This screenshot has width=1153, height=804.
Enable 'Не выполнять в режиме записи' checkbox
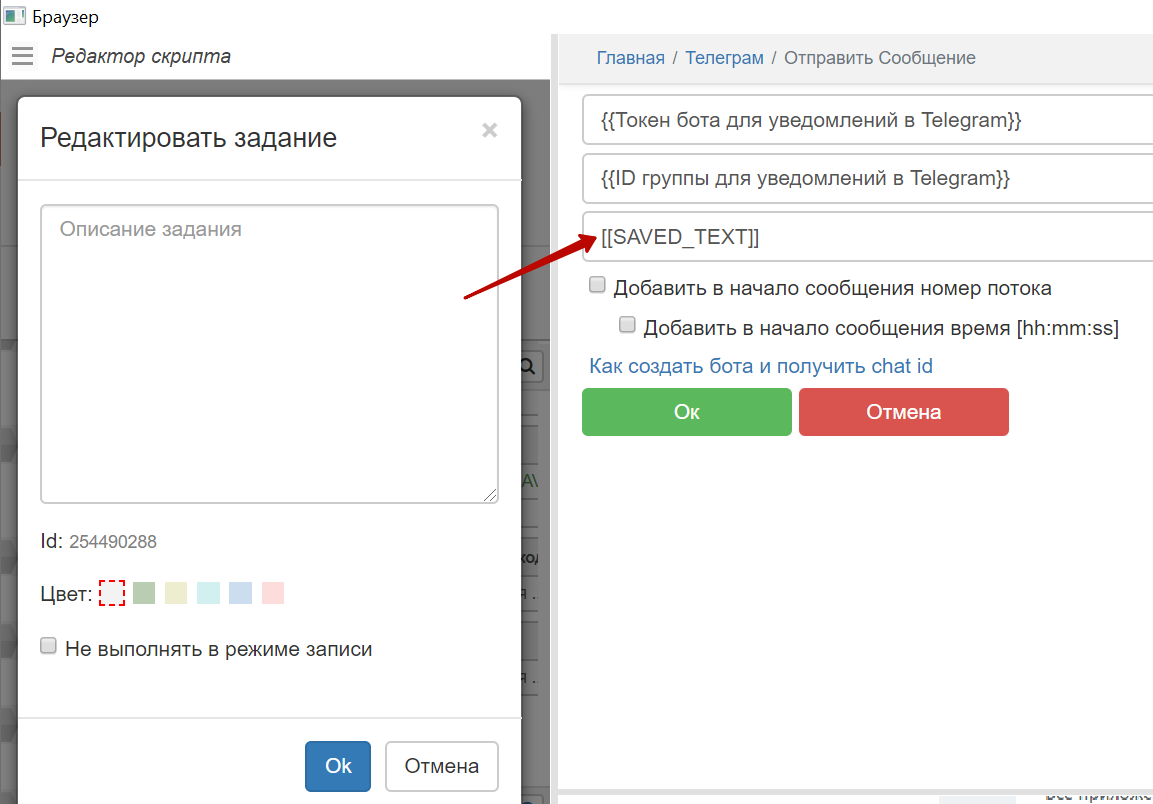click(x=48, y=646)
